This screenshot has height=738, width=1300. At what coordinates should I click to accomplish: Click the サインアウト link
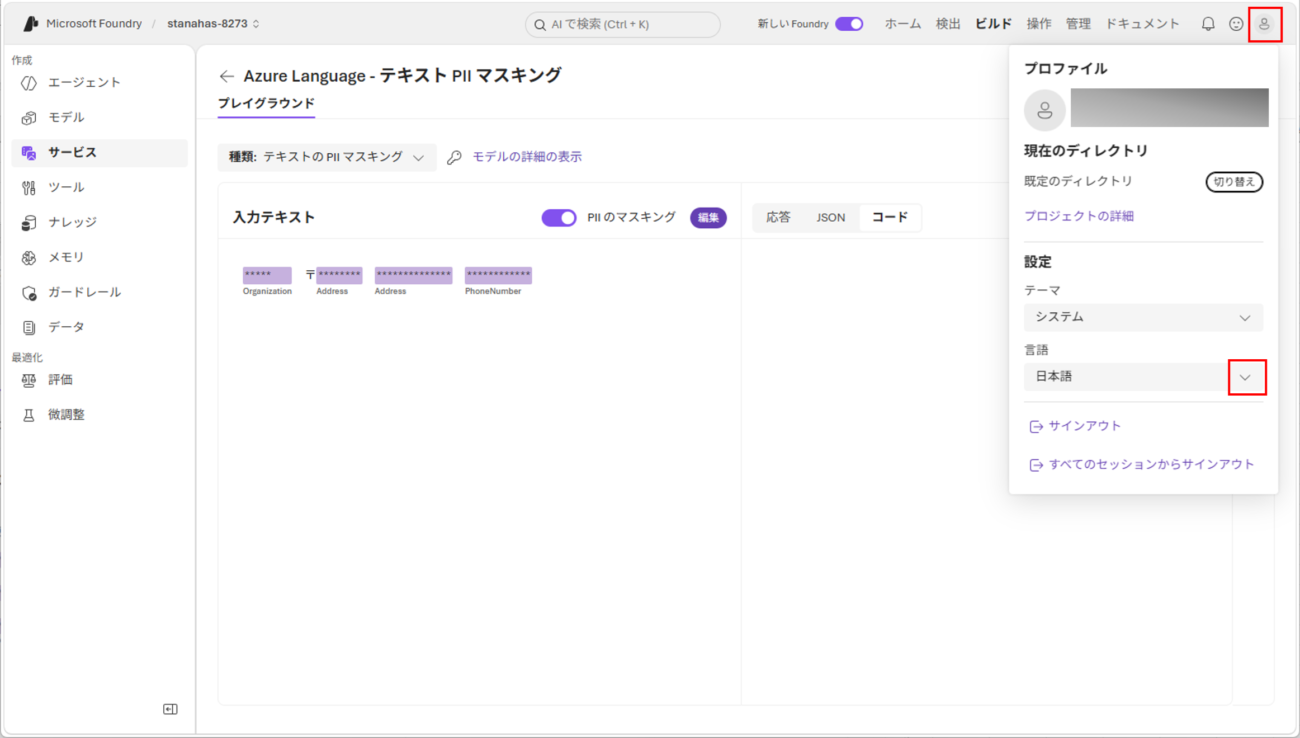pyautogui.click(x=1075, y=426)
